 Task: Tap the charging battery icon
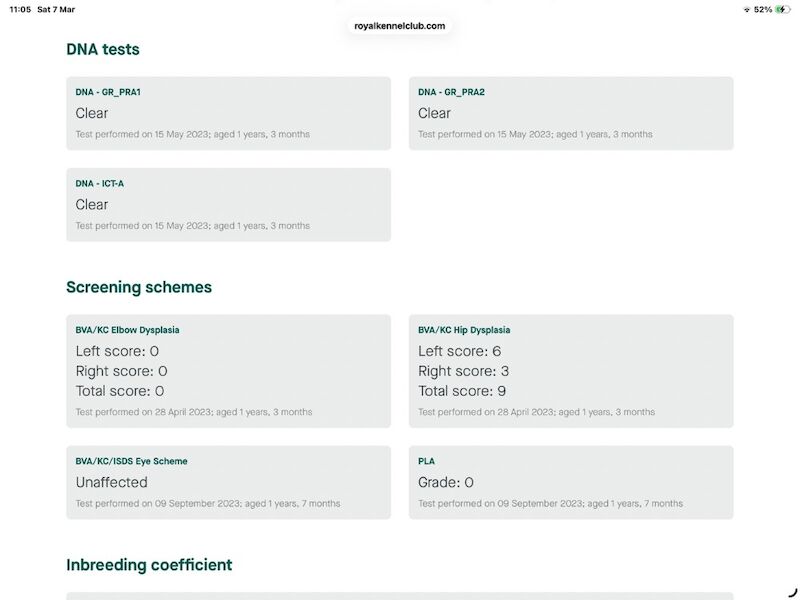click(782, 9)
